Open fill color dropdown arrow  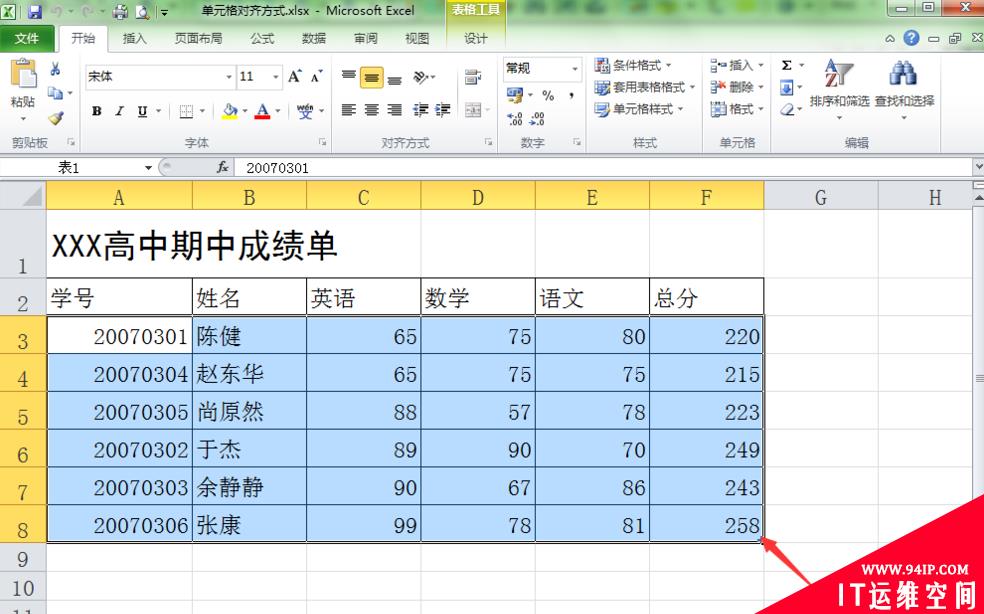tap(245, 111)
